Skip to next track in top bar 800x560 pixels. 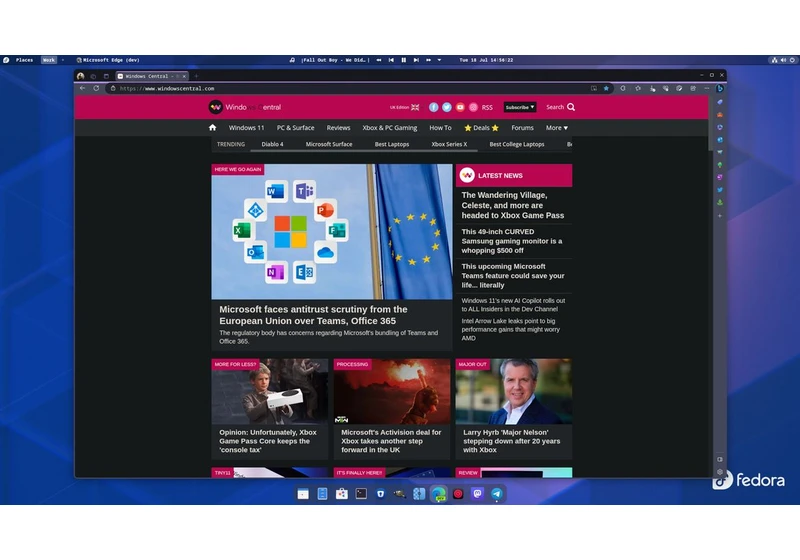[416, 60]
